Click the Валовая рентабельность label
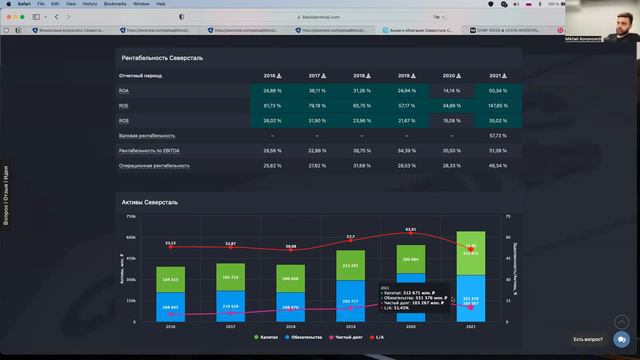This screenshot has width=640, height=360. (x=147, y=136)
